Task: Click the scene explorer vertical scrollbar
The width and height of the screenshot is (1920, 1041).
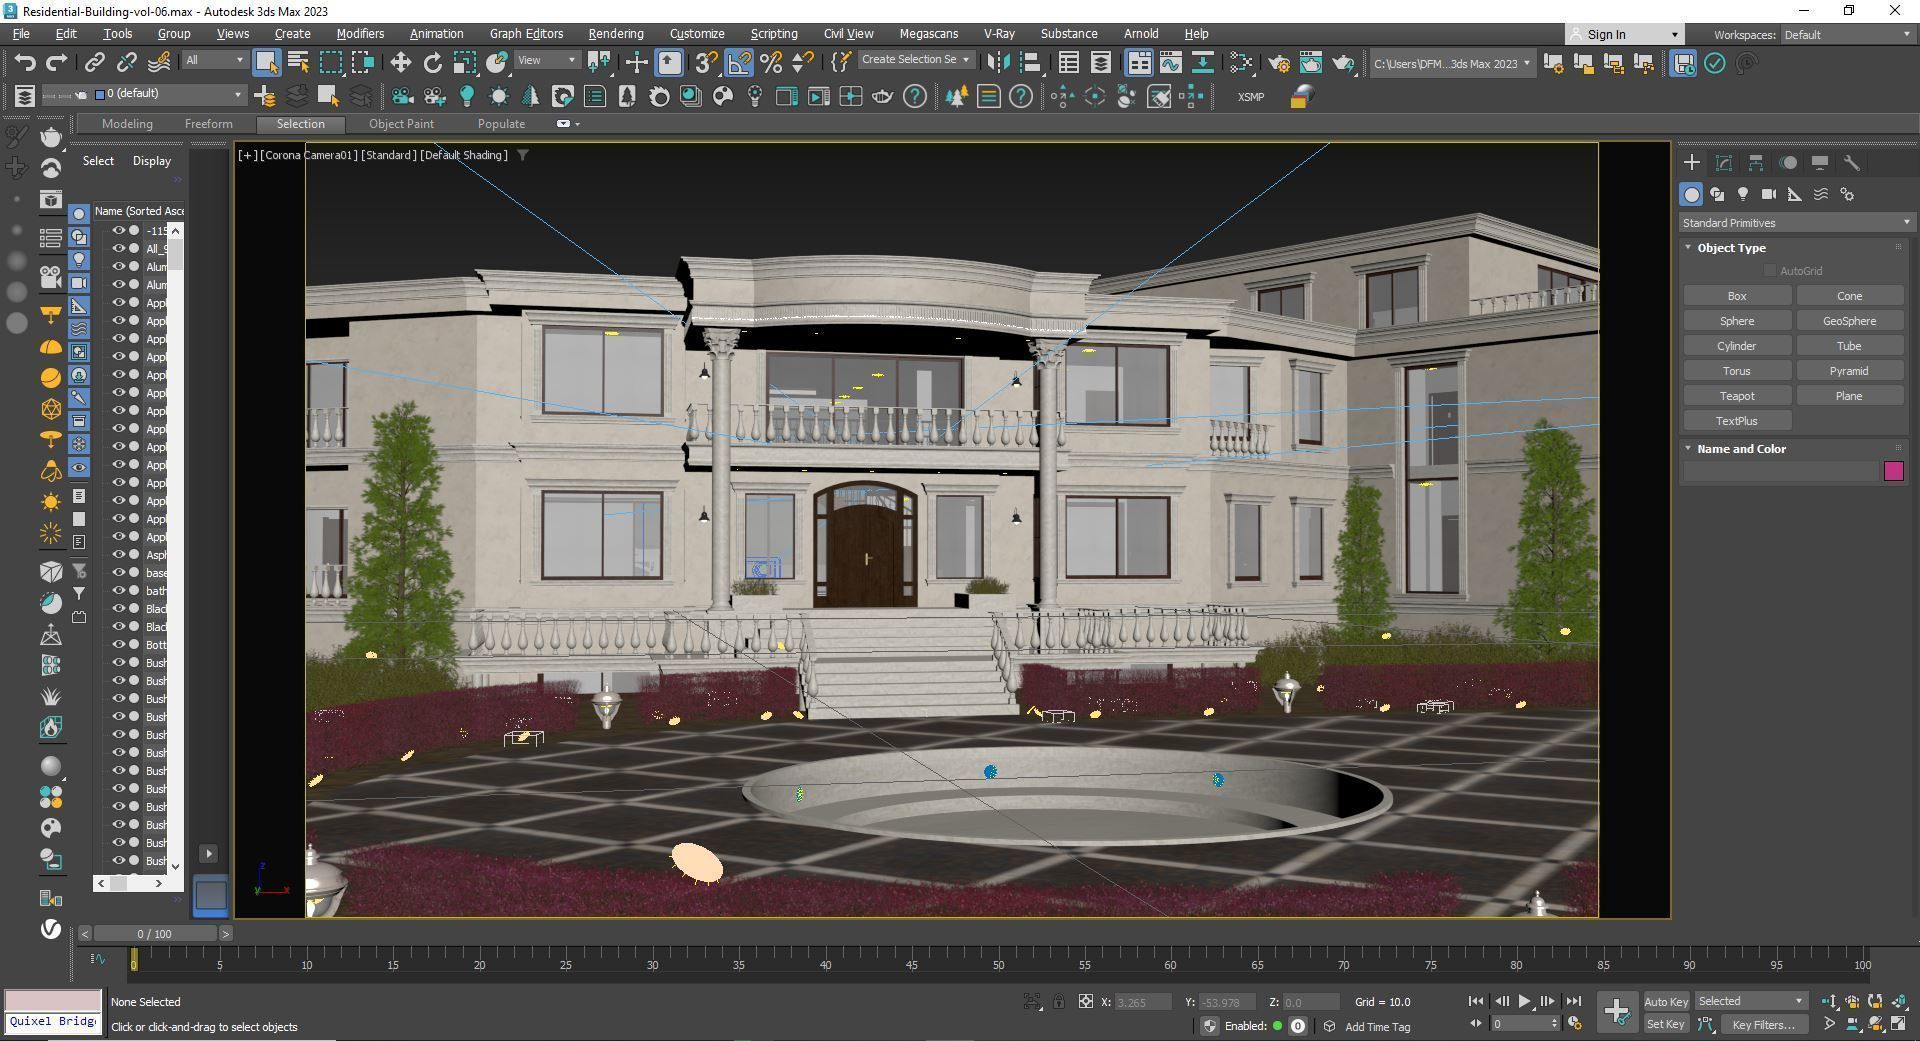Action: pos(176,547)
